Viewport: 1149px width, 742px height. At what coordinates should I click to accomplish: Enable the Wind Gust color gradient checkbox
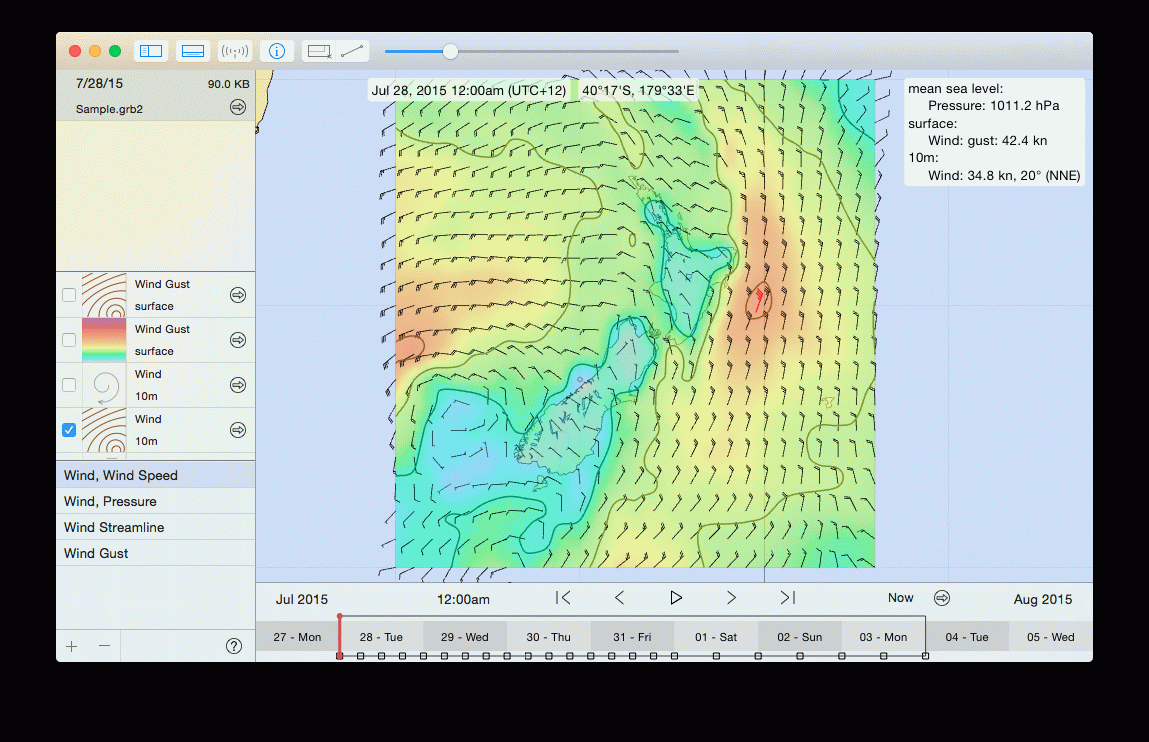(69, 340)
